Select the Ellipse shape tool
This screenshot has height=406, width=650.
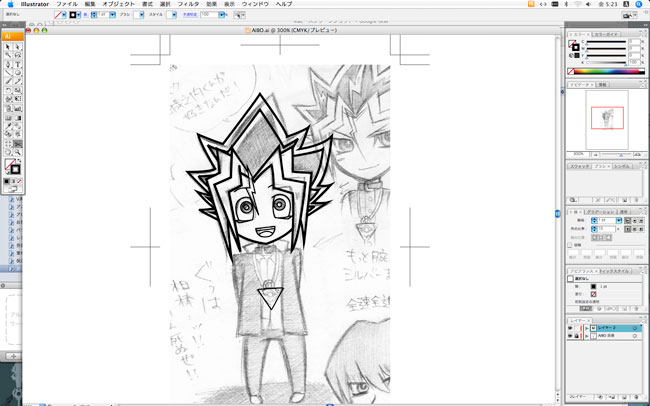[18, 73]
